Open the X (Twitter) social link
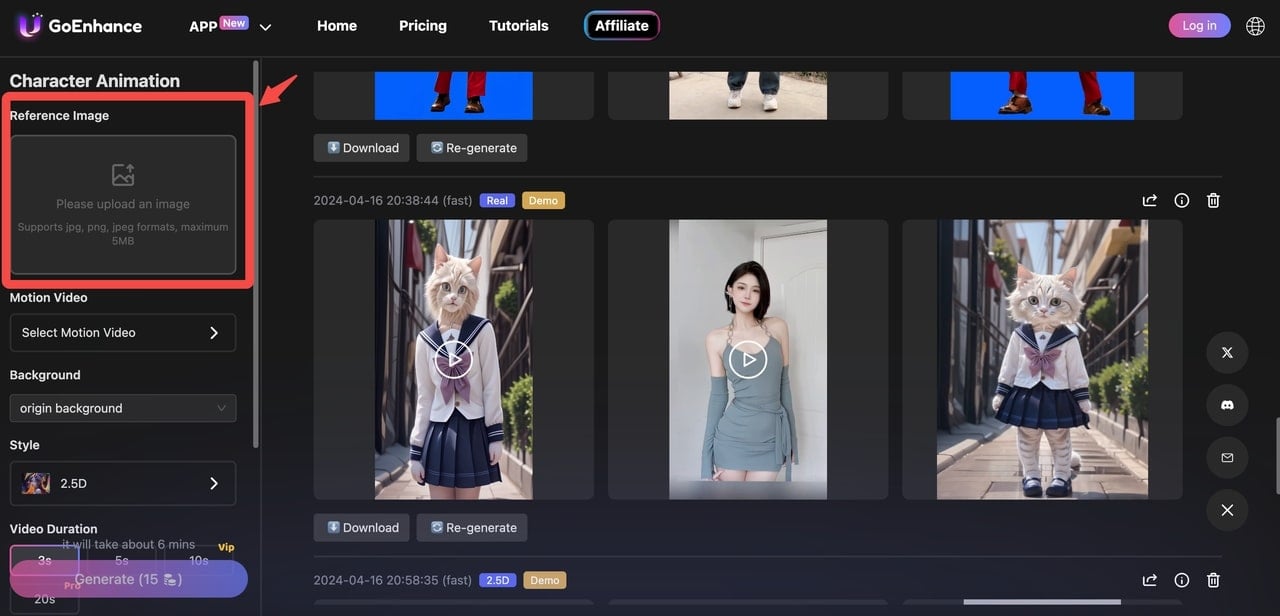Image resolution: width=1280 pixels, height=616 pixels. coord(1227,353)
